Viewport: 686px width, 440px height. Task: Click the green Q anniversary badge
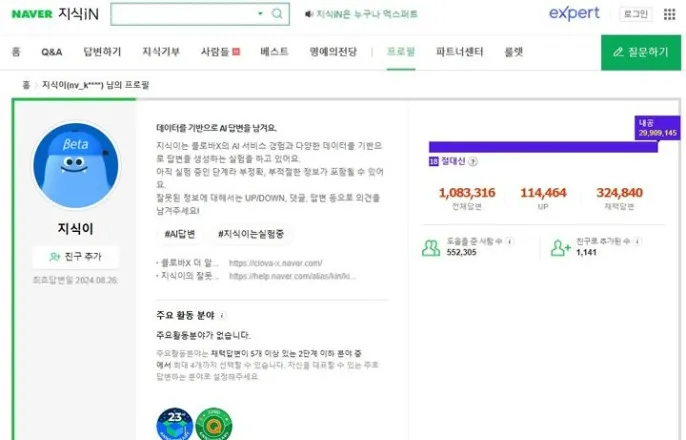pos(214,424)
